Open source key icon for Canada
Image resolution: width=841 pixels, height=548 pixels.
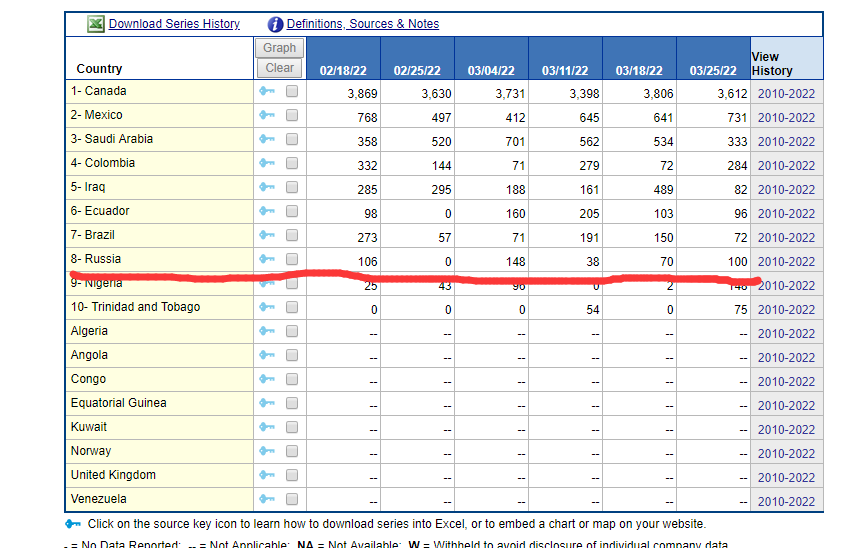pyautogui.click(x=267, y=91)
